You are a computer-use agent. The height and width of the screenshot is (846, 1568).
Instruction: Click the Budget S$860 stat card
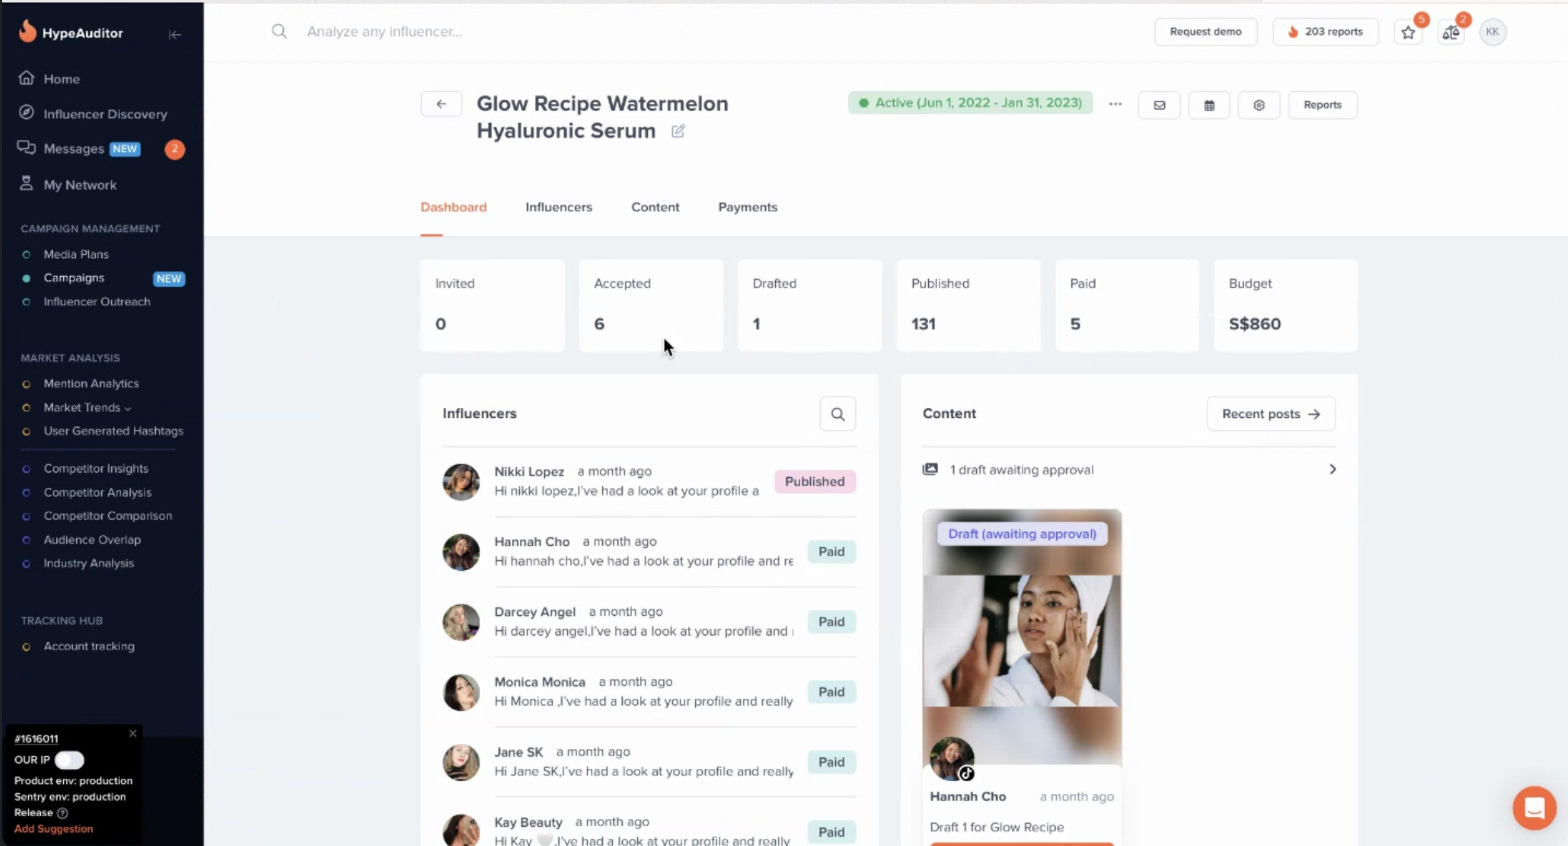1285,305
